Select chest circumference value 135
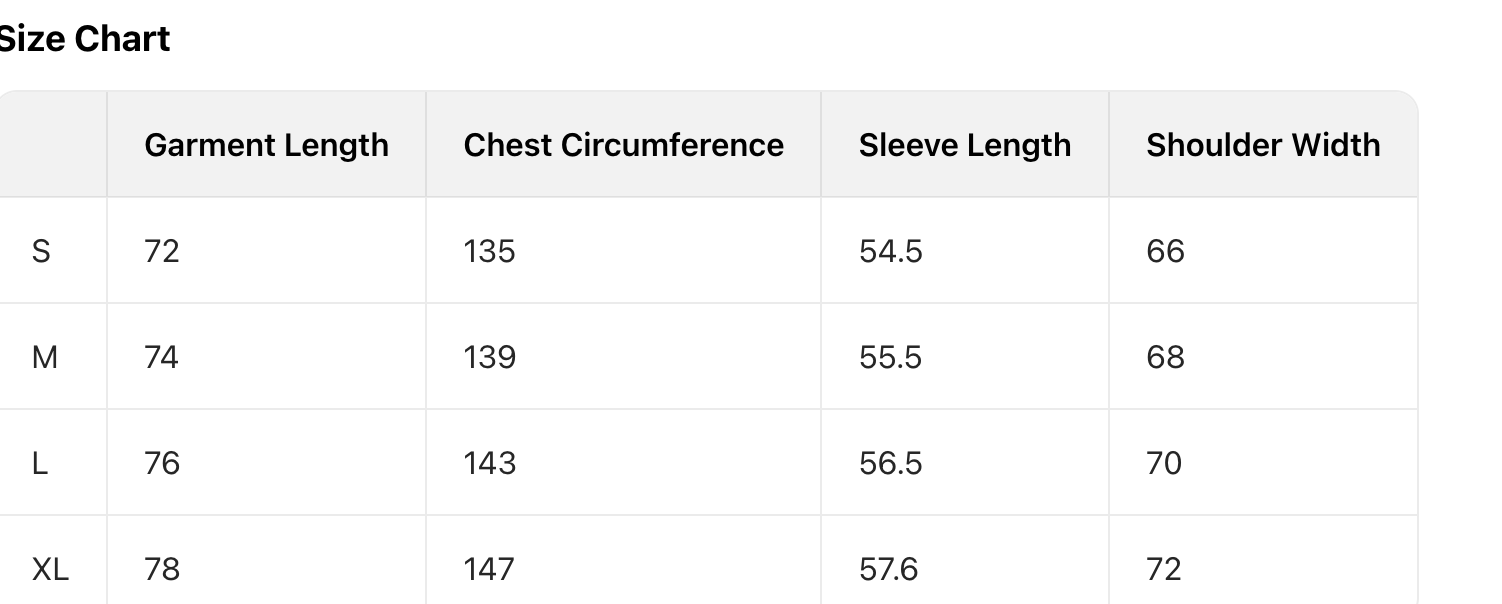1502x604 pixels. (489, 251)
